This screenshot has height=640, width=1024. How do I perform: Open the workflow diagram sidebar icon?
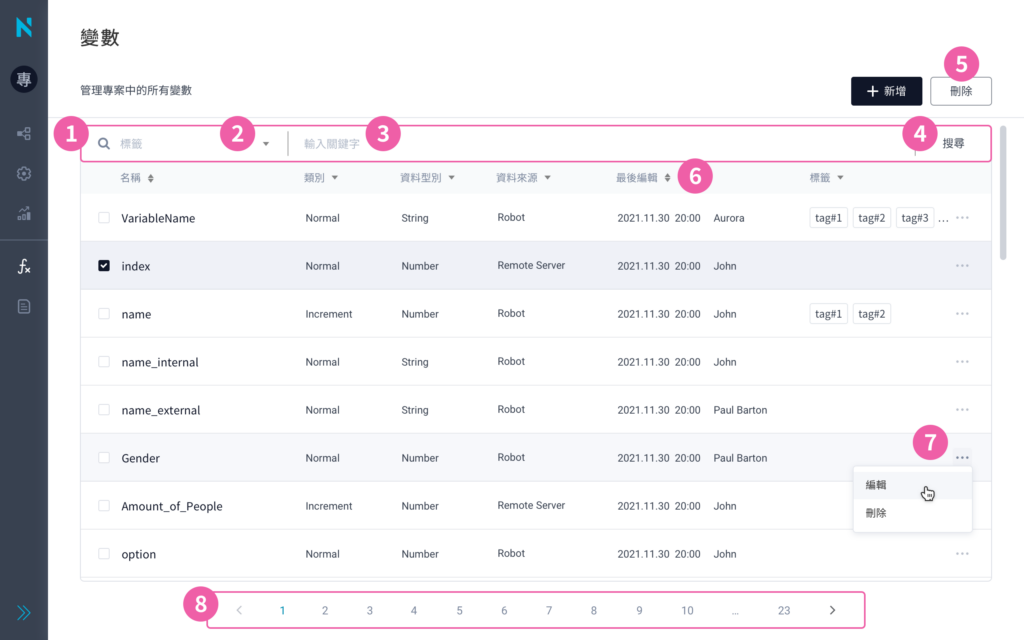tap(24, 134)
